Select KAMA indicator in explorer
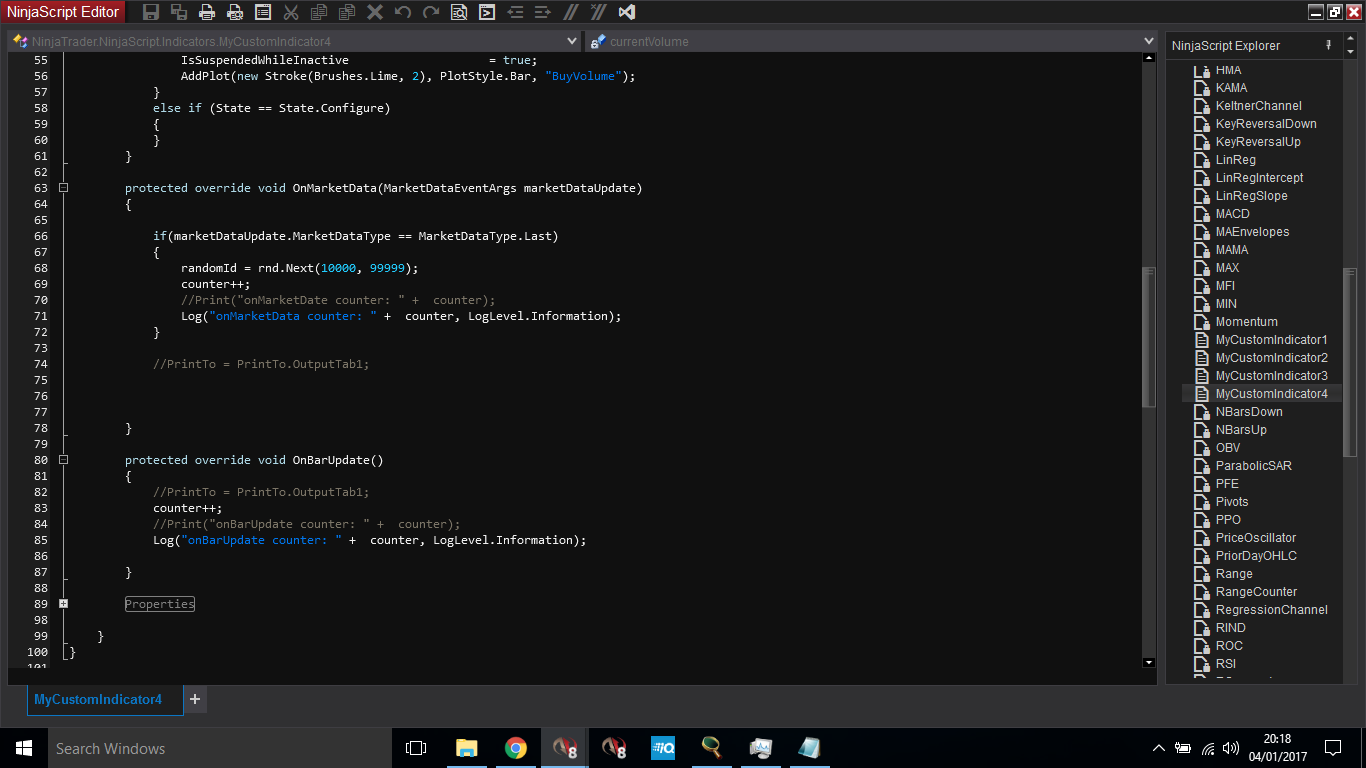 pos(1231,88)
